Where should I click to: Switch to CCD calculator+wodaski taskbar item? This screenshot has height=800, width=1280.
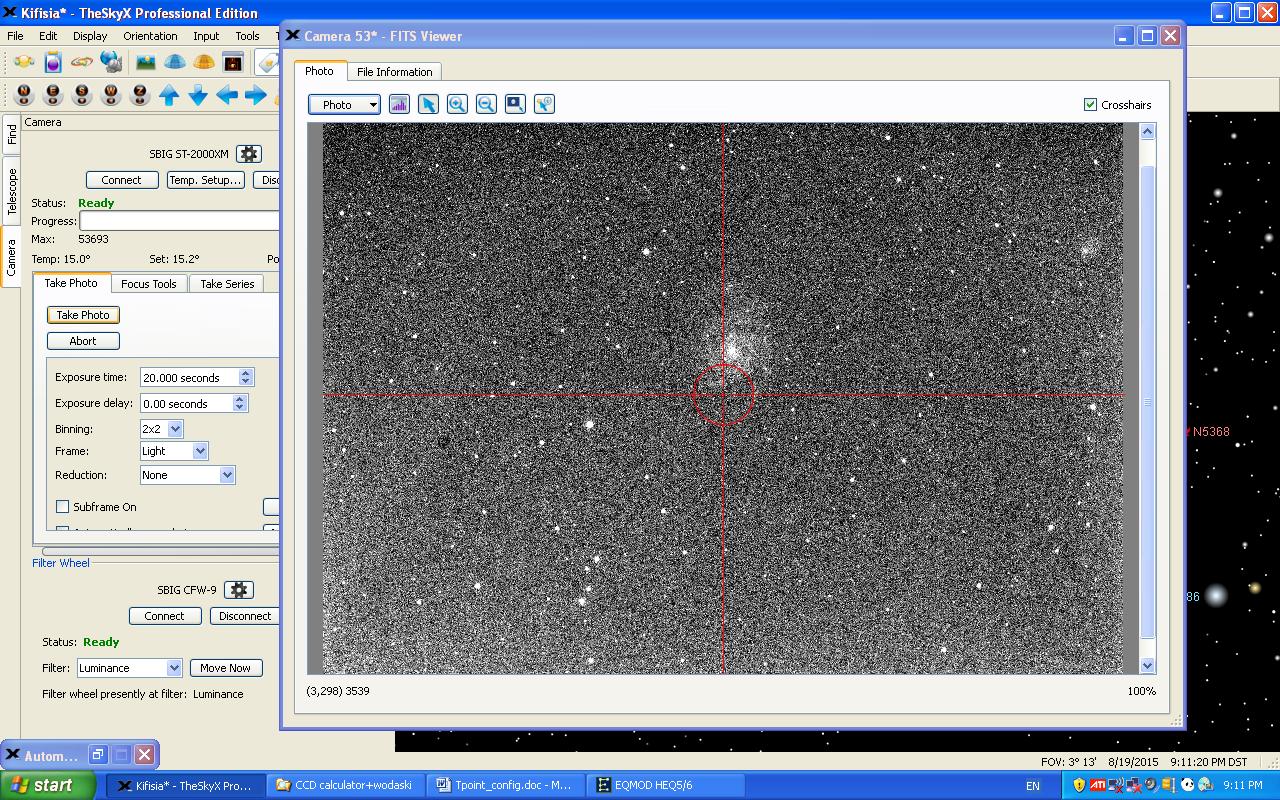tap(347, 785)
